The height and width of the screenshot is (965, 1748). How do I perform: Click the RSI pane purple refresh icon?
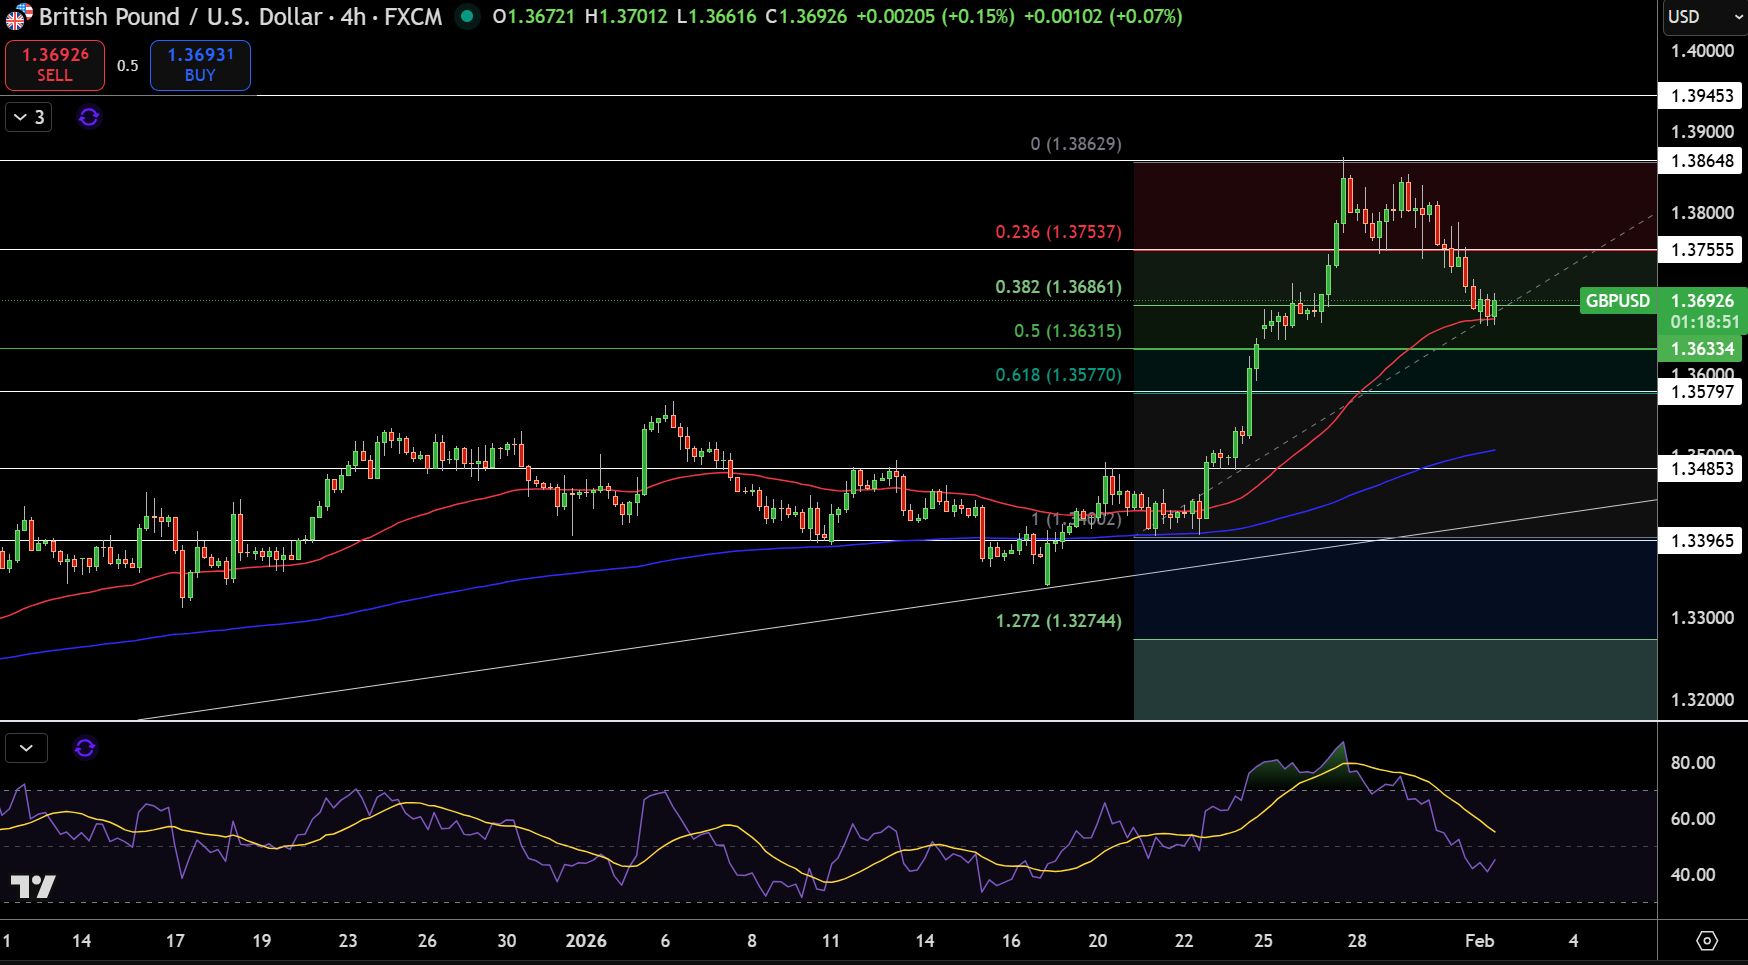click(85, 748)
